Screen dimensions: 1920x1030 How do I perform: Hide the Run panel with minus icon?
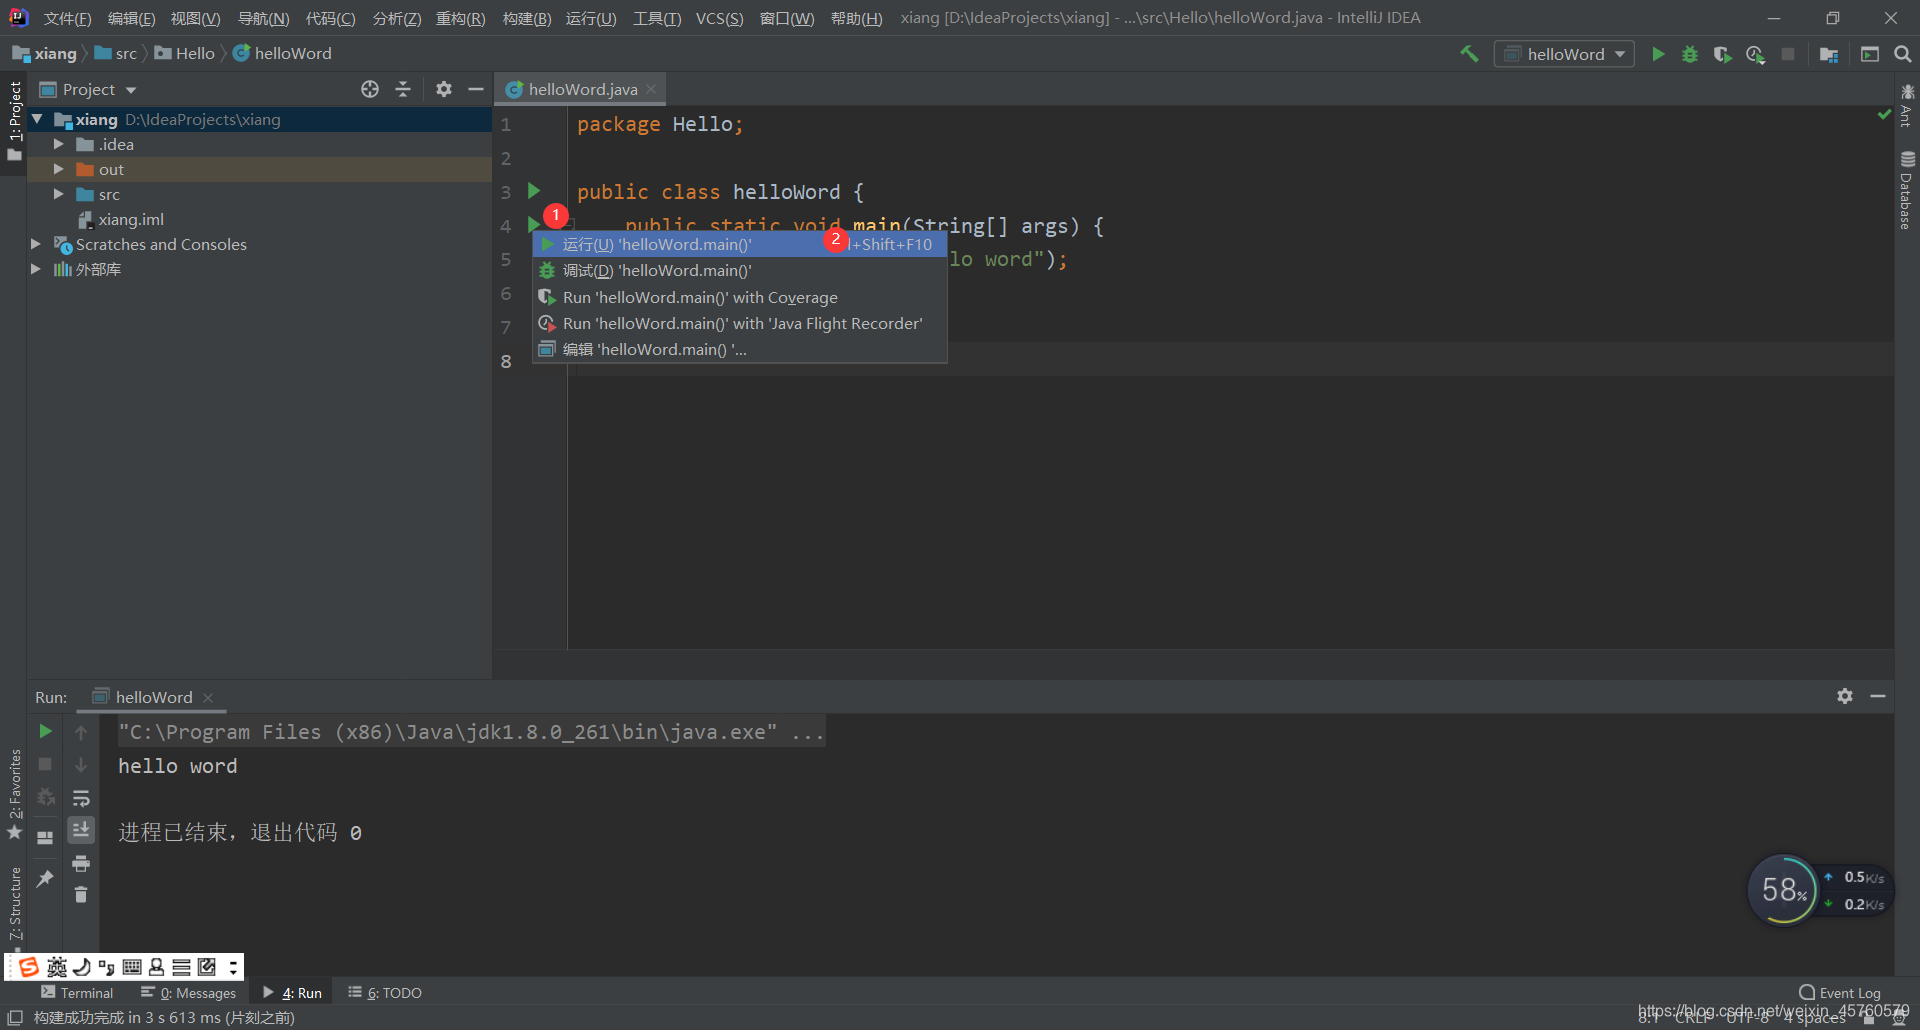(x=1878, y=696)
